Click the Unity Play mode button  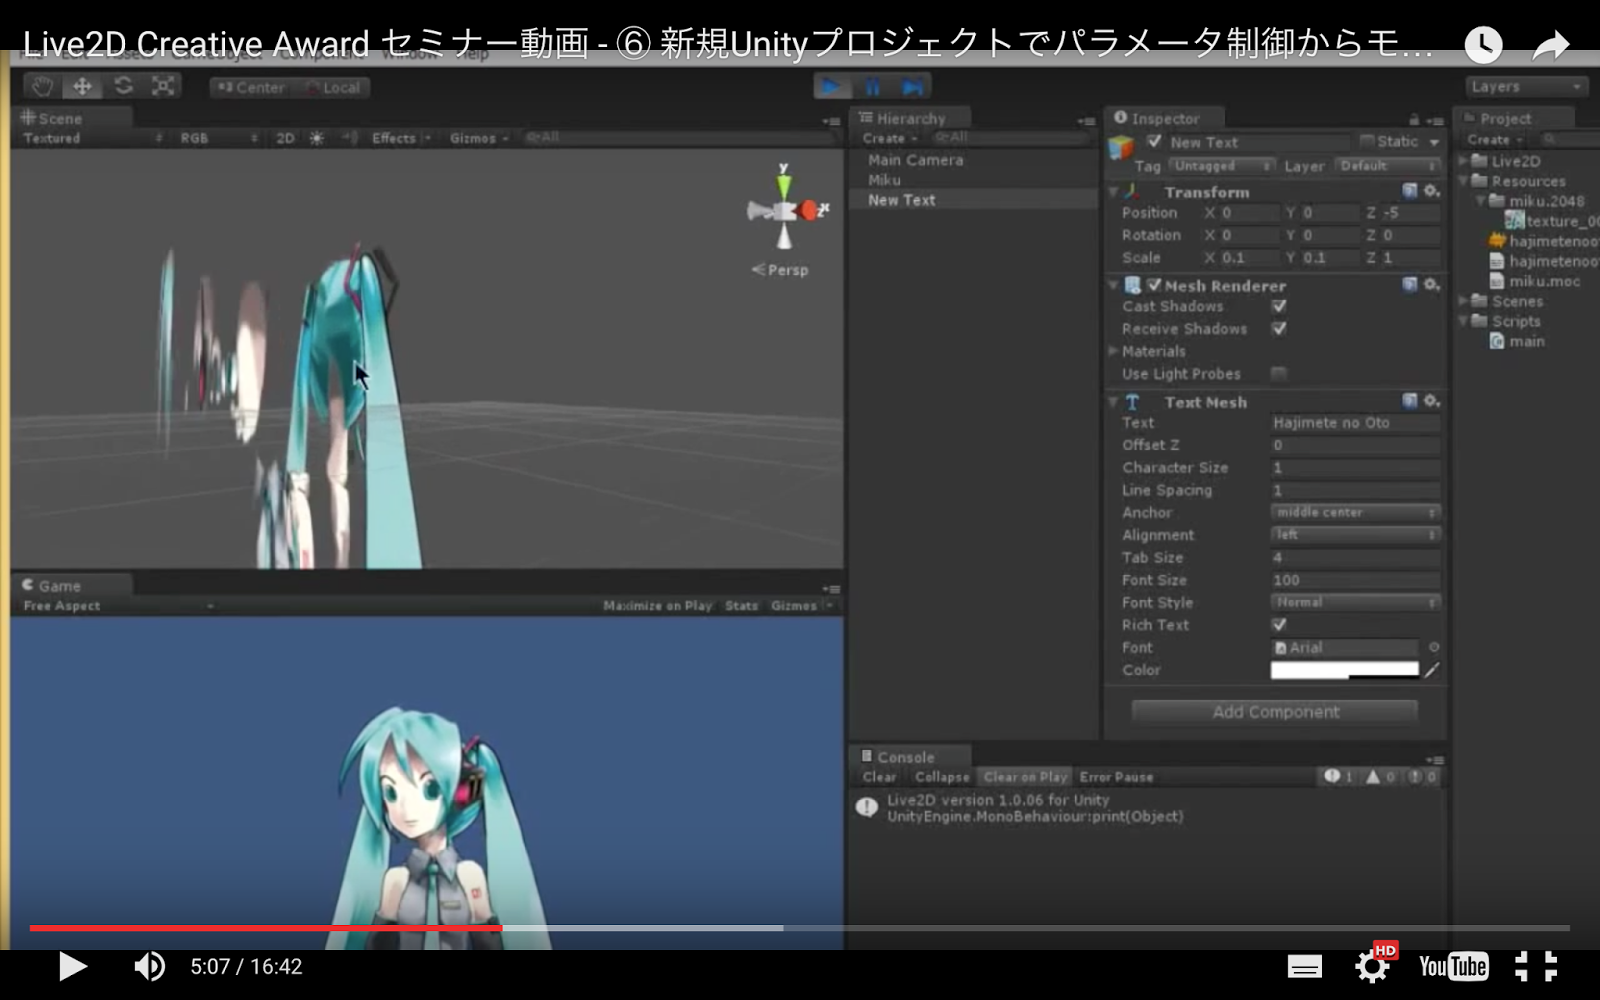(831, 87)
